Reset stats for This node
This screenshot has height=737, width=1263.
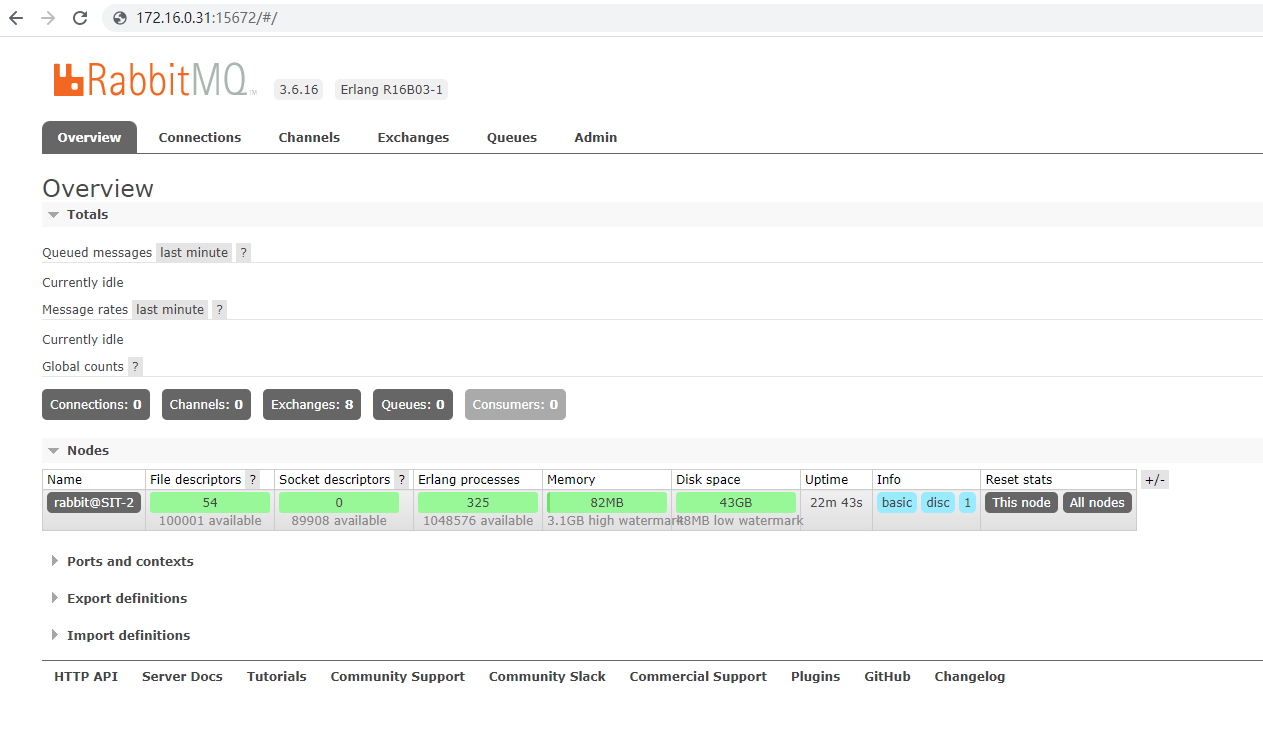(1020, 502)
